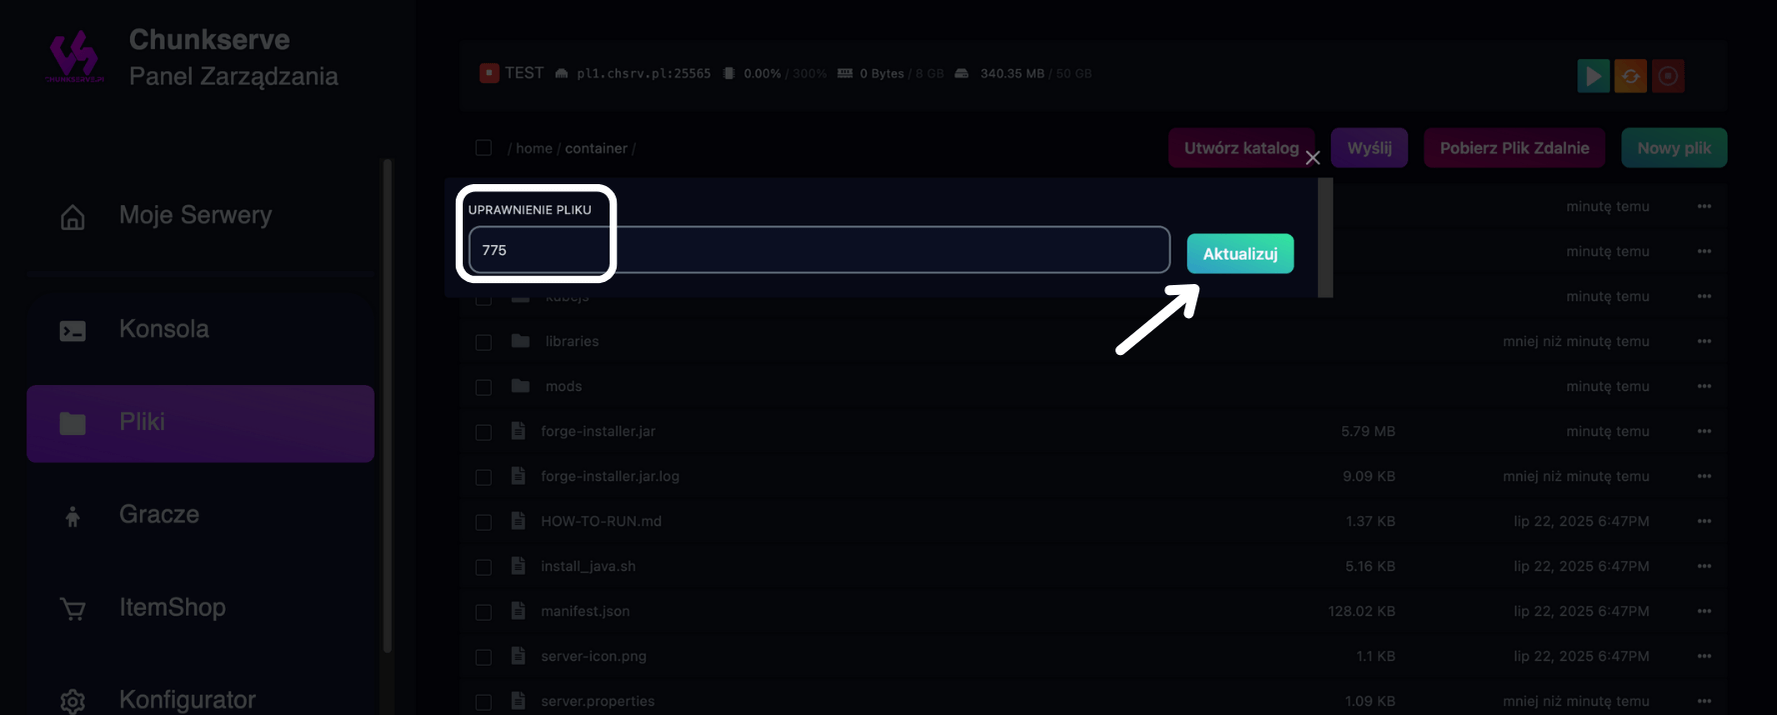Click the file icon of HOW-TO-RUN.md
The image size is (1777, 715).
coord(518,521)
